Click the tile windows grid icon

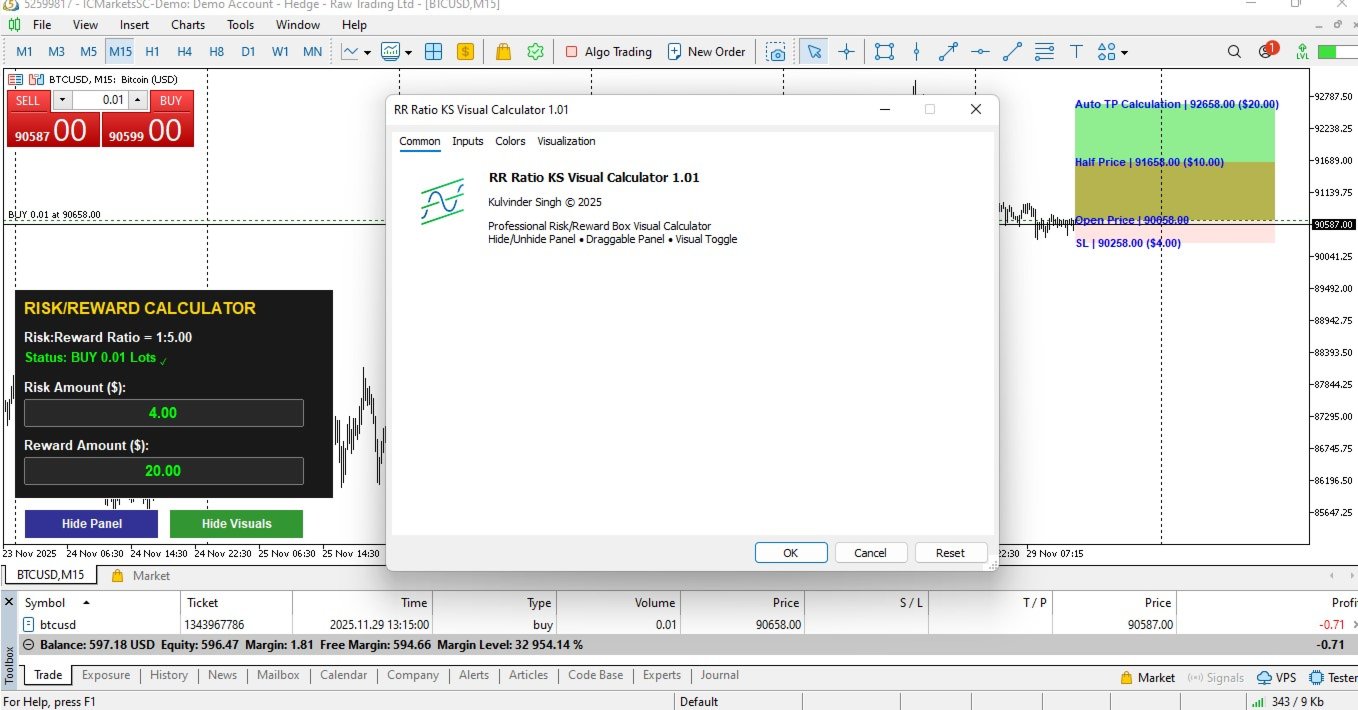(x=433, y=52)
